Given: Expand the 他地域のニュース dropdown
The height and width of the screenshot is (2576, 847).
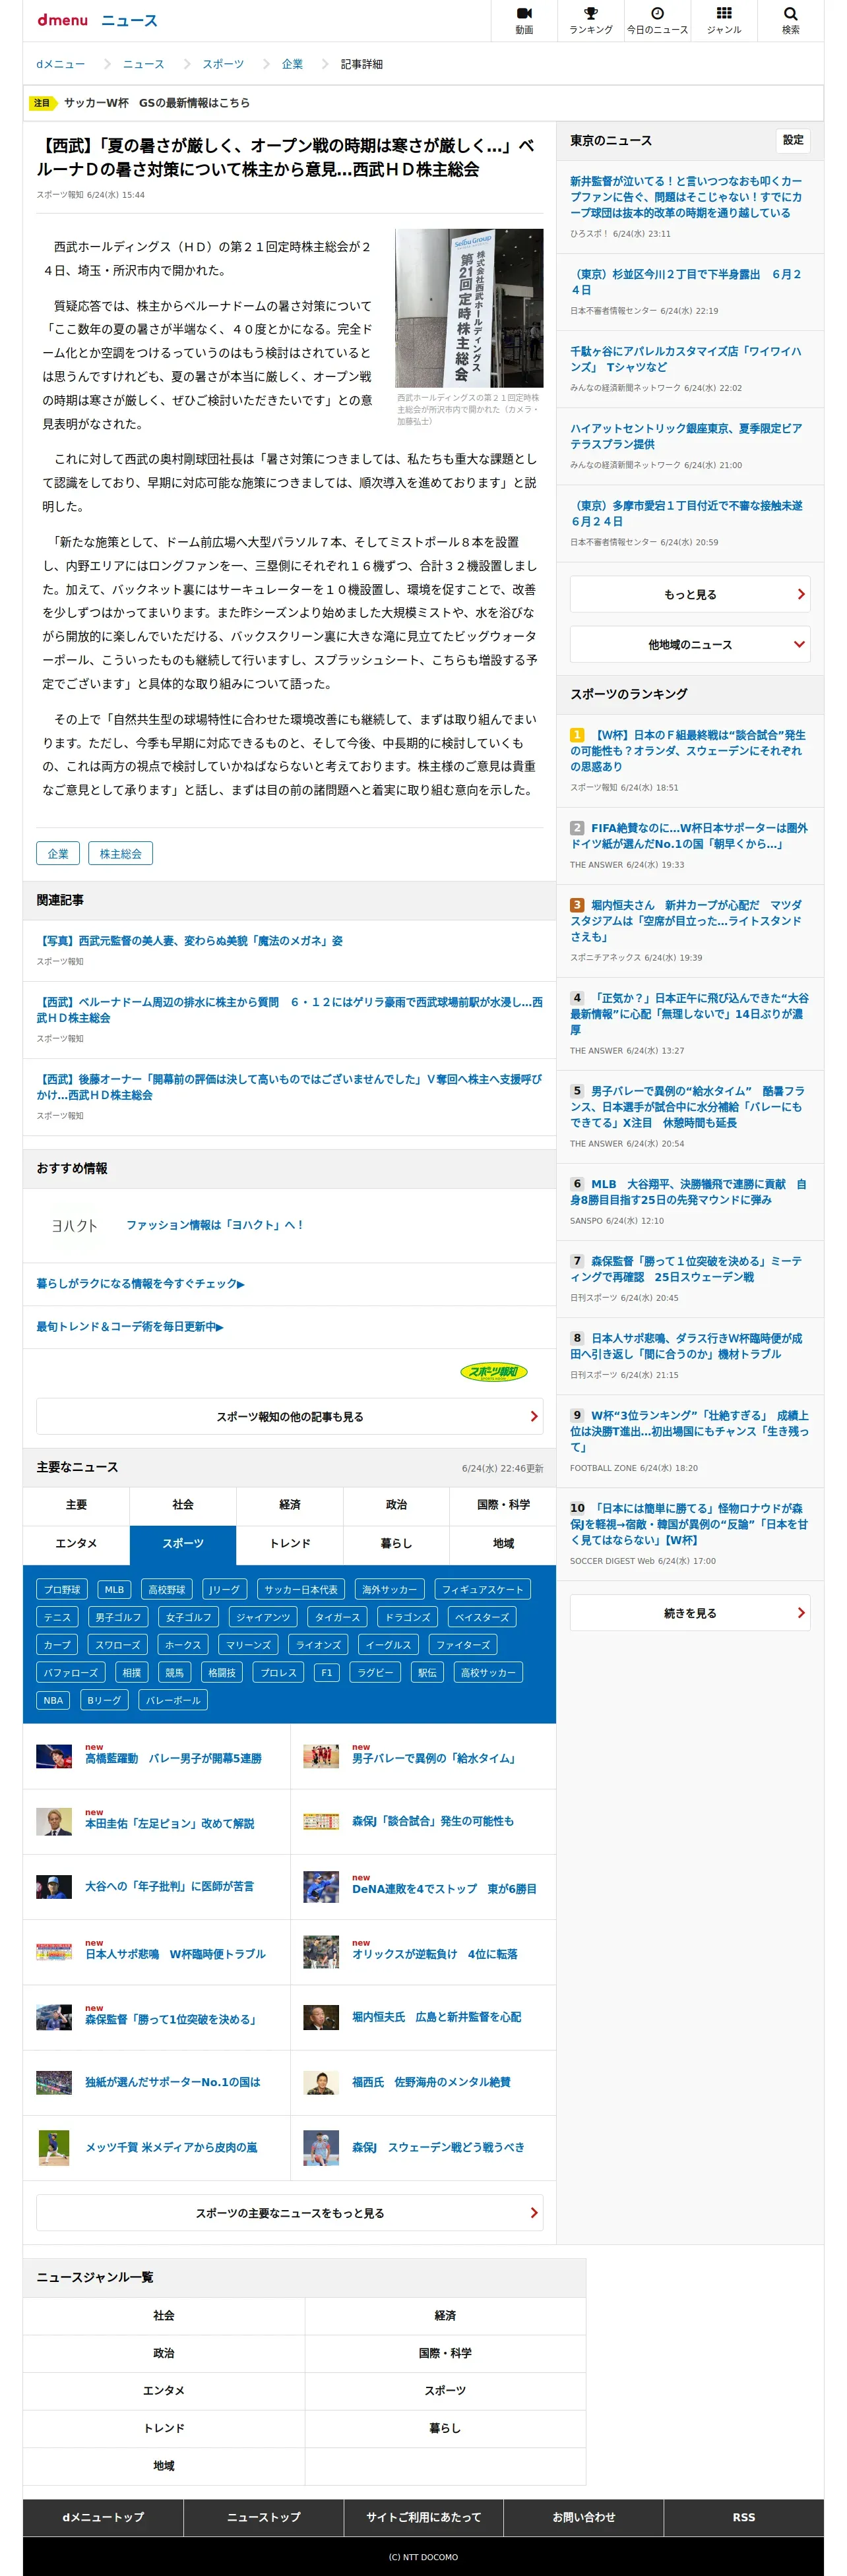Looking at the screenshot, I should click(690, 645).
